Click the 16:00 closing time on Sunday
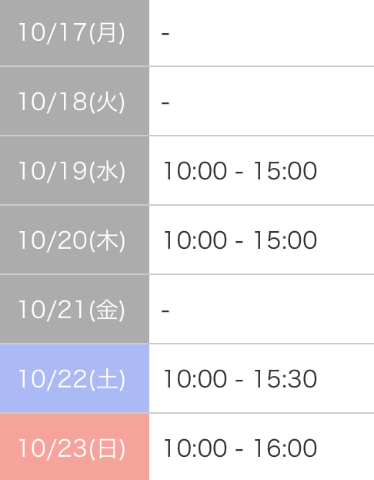The width and height of the screenshot is (374, 480). coord(285,448)
